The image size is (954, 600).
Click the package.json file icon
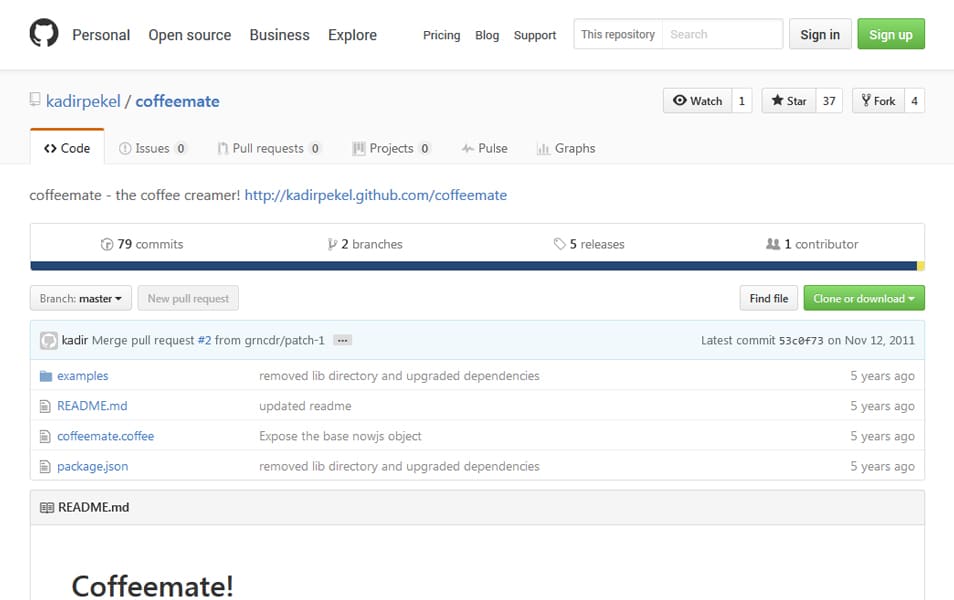[x=45, y=466]
